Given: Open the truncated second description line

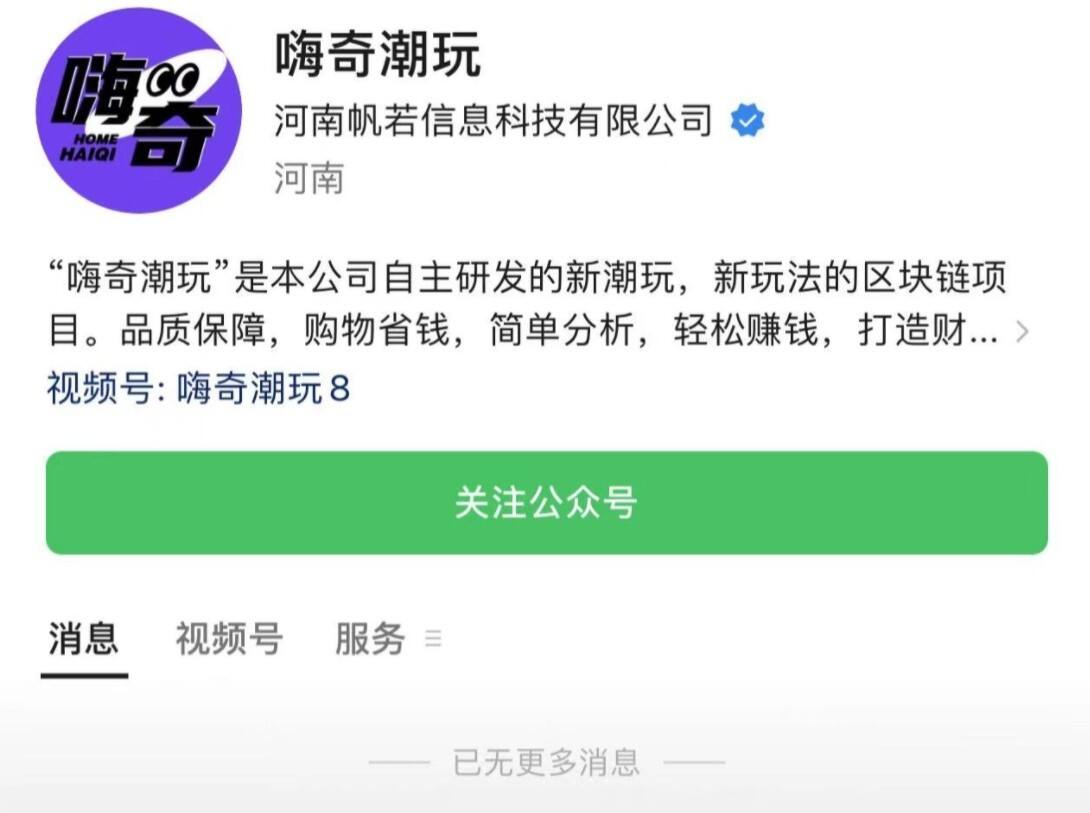Looking at the screenshot, I should coord(523,330).
